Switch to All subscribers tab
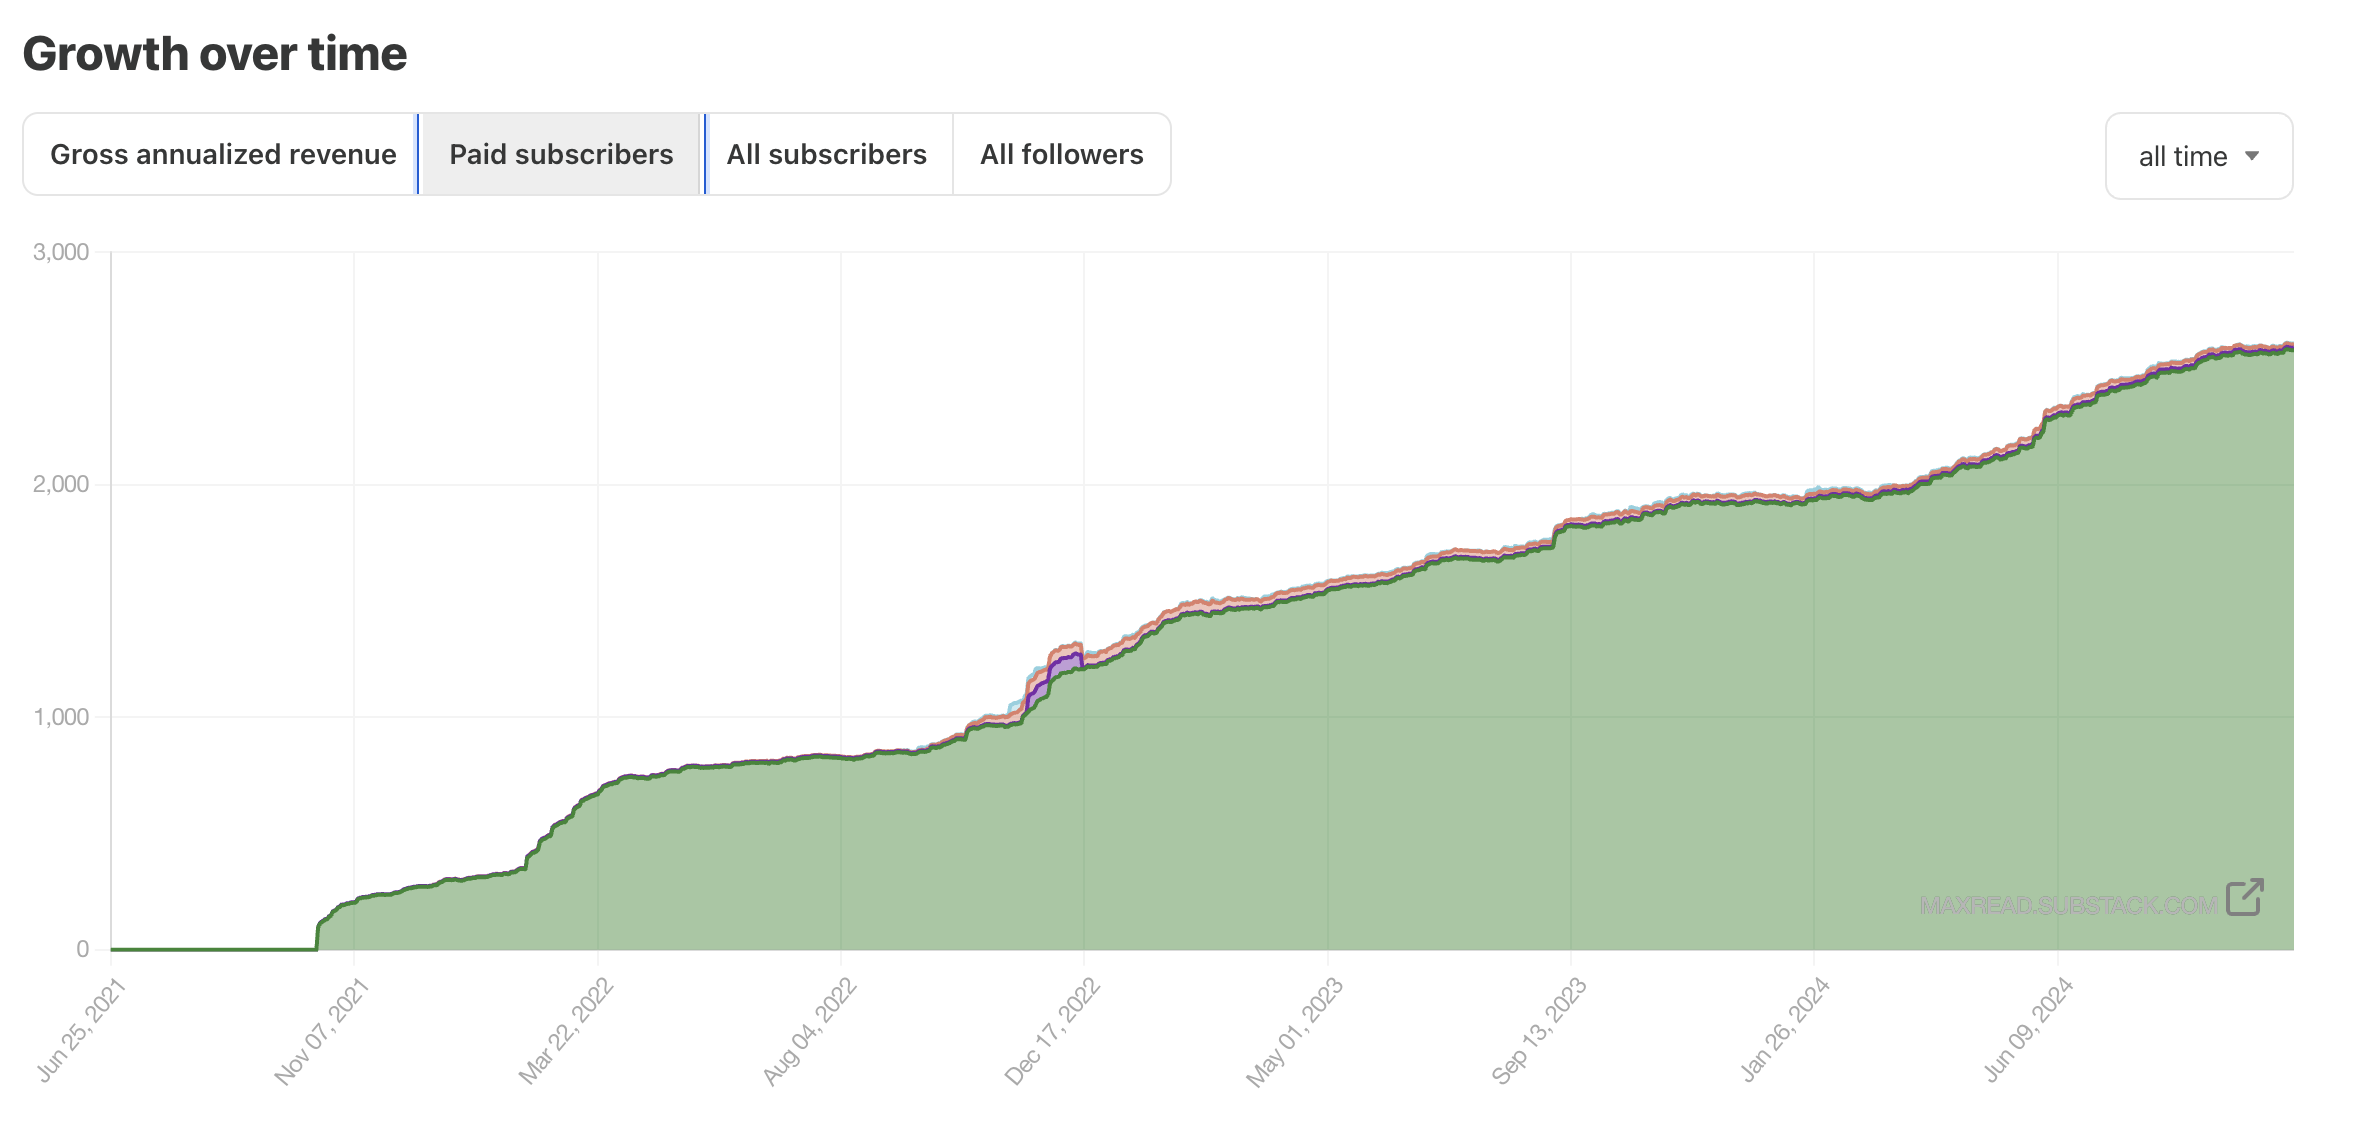Screen dimensions: 2356x1128 pyautogui.click(x=827, y=154)
